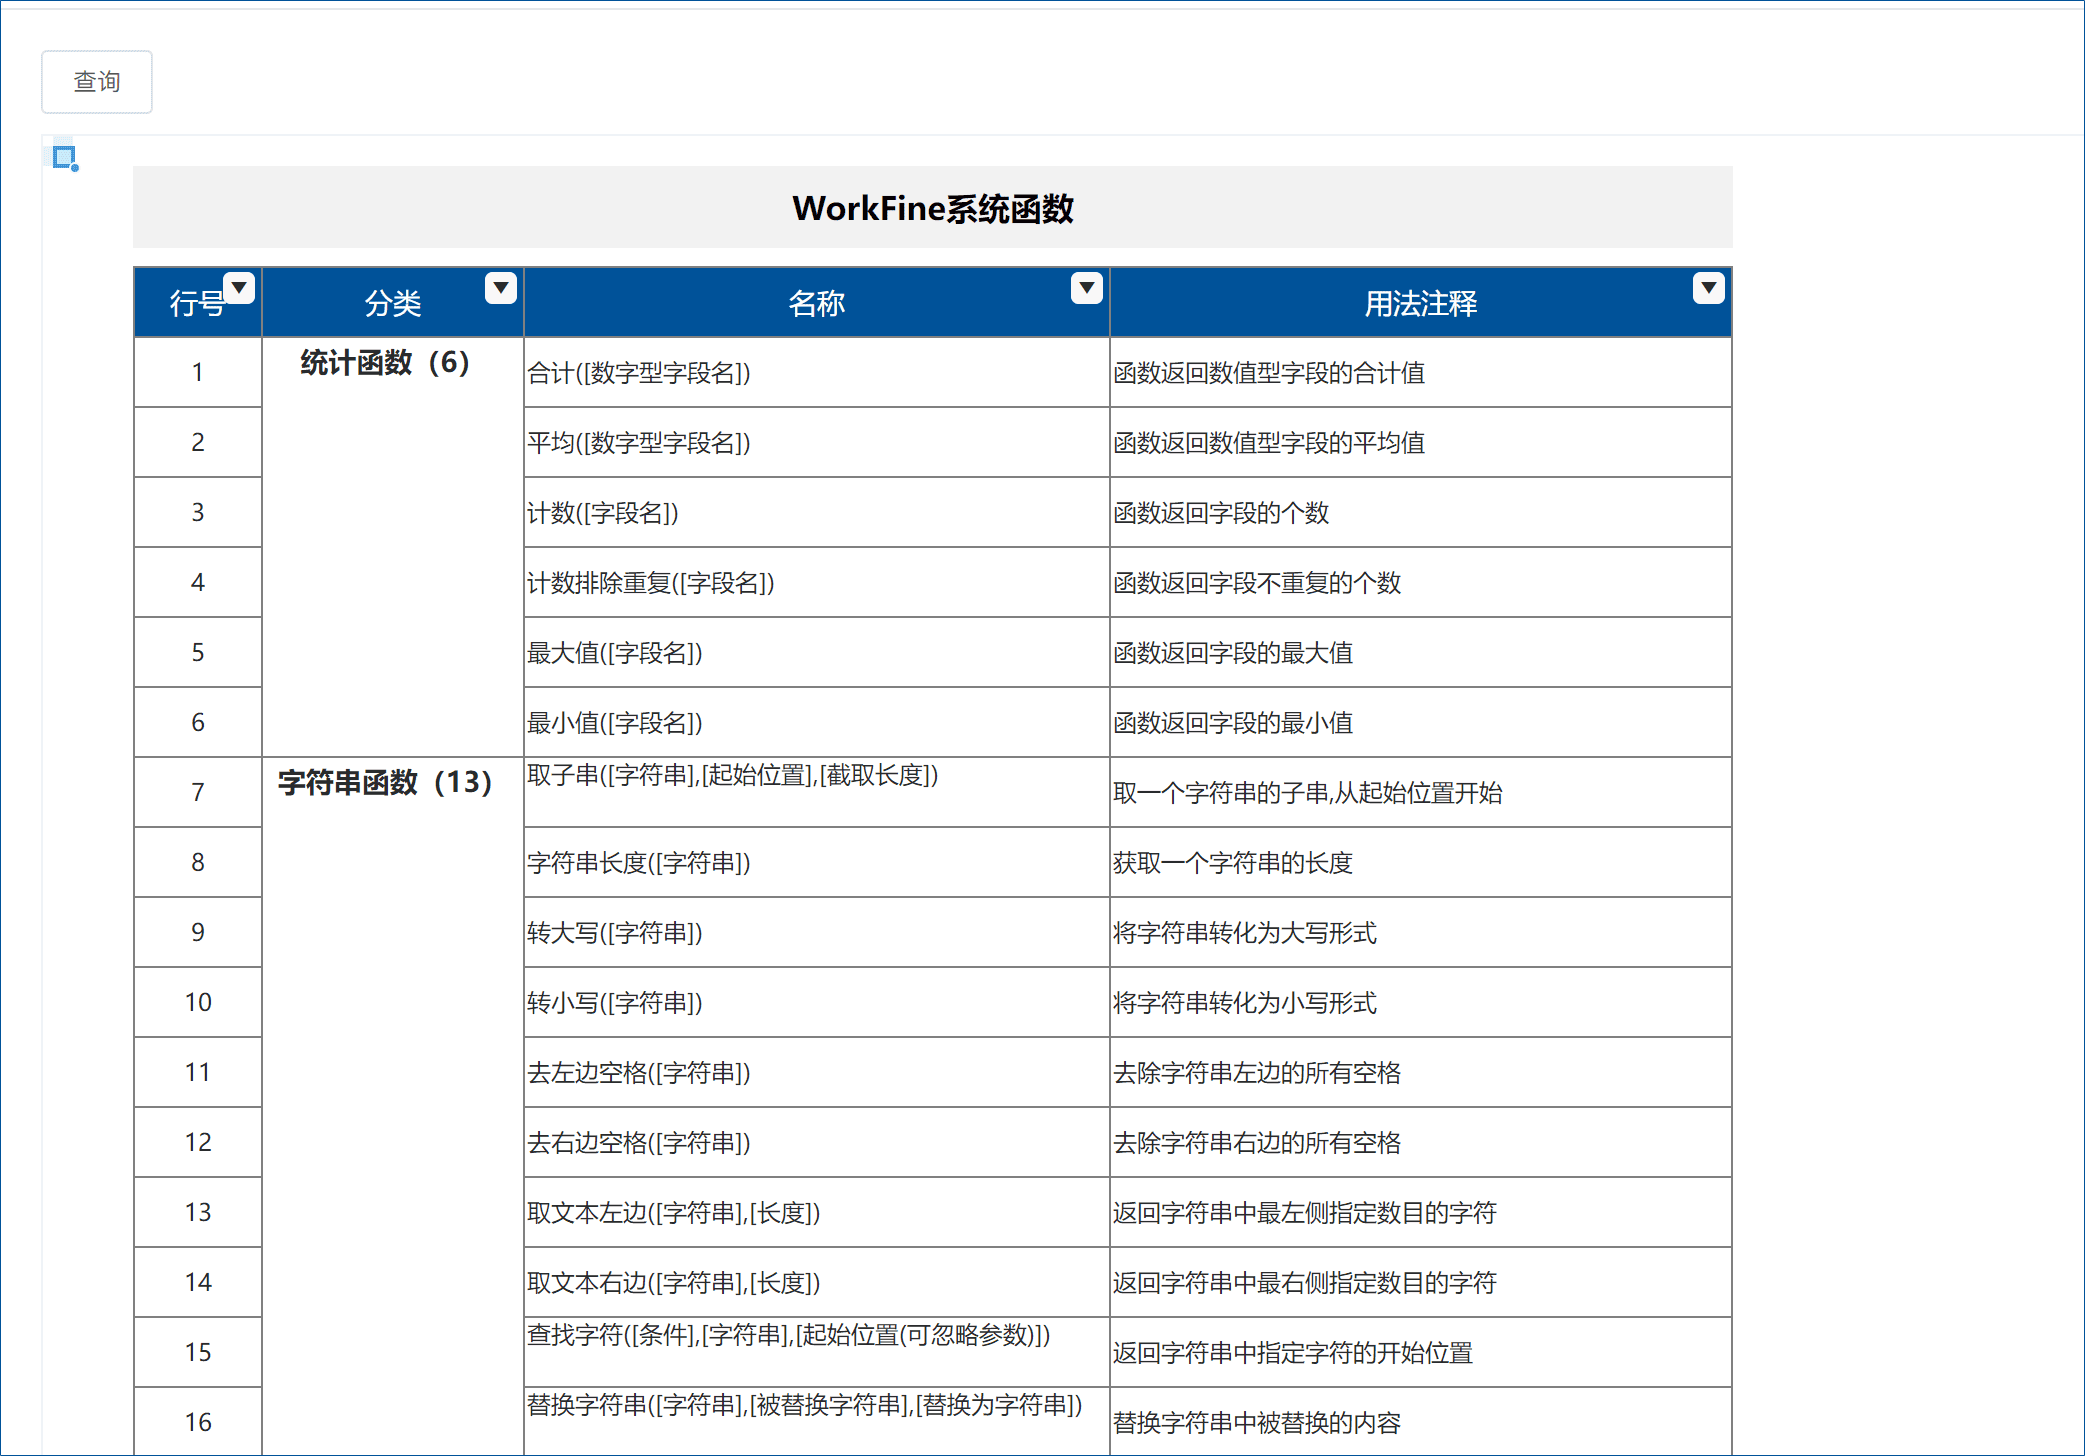Select row number 13 cell
This screenshot has width=2085, height=1456.
(198, 1213)
